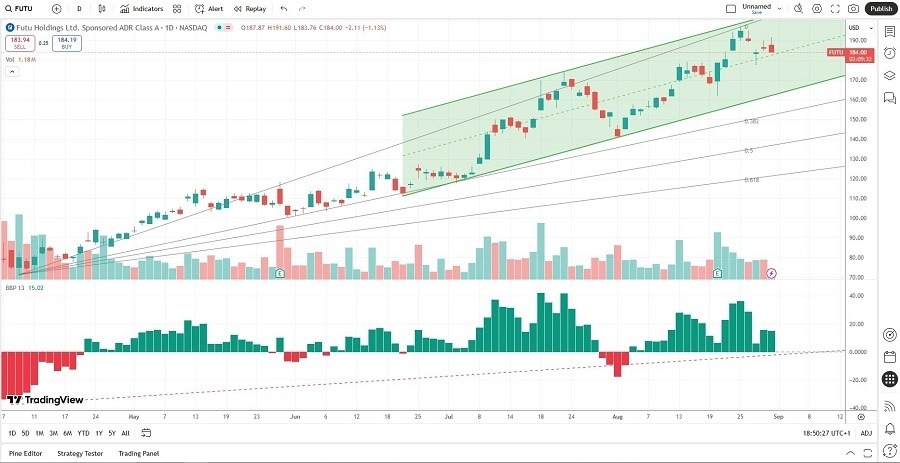Switch to the Strategy Tester tab
Screen dimensions: 900x463
[80, 453]
